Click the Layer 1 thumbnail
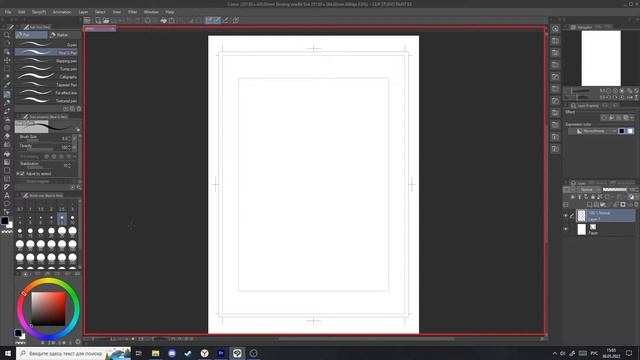 tap(581, 216)
